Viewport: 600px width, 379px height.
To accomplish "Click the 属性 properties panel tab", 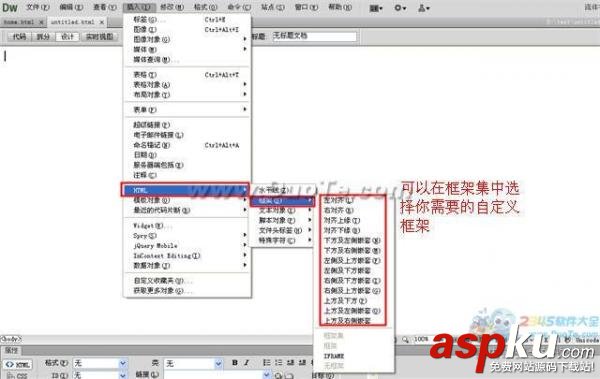I will click(x=11, y=350).
